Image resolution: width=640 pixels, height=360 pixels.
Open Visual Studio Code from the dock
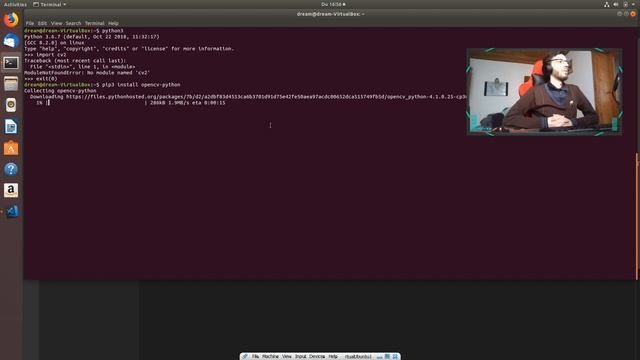12,211
